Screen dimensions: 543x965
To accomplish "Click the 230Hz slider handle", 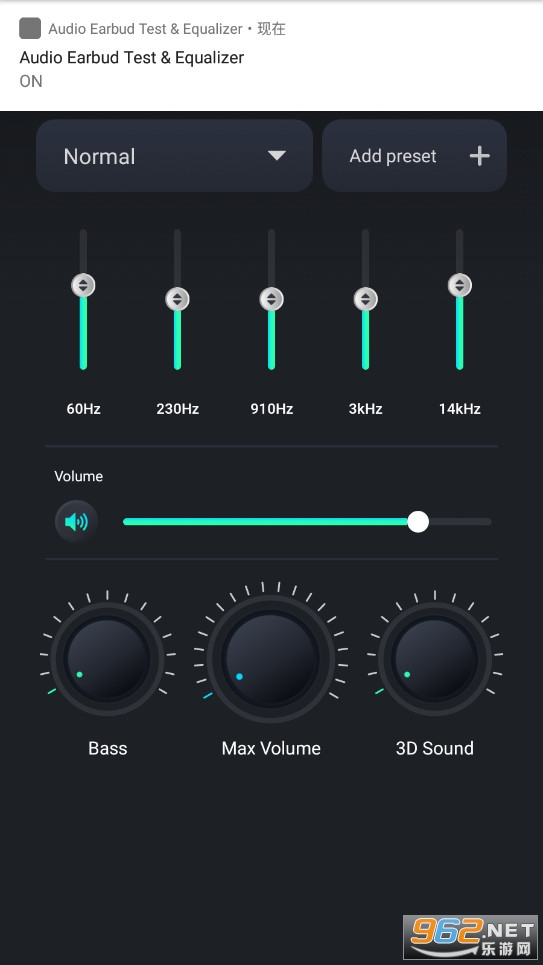I will pyautogui.click(x=177, y=299).
